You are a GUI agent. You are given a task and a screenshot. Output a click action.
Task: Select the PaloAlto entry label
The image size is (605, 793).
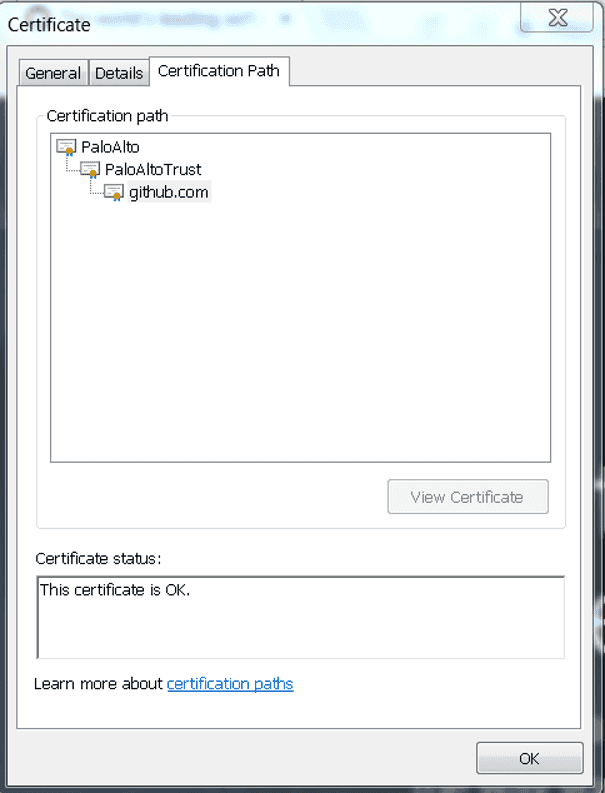(x=110, y=148)
